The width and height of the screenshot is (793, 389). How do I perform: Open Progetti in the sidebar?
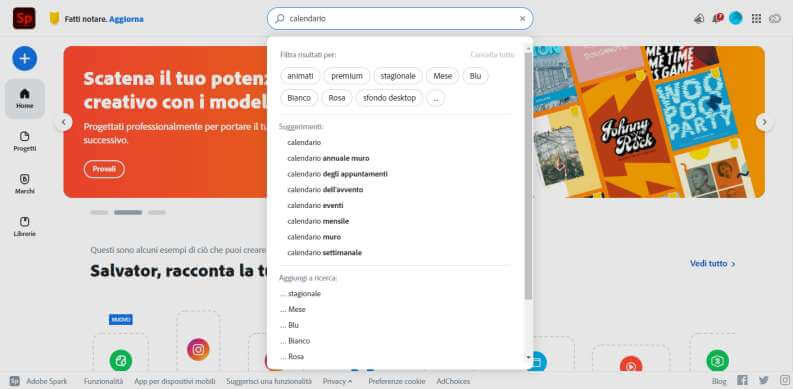25,142
